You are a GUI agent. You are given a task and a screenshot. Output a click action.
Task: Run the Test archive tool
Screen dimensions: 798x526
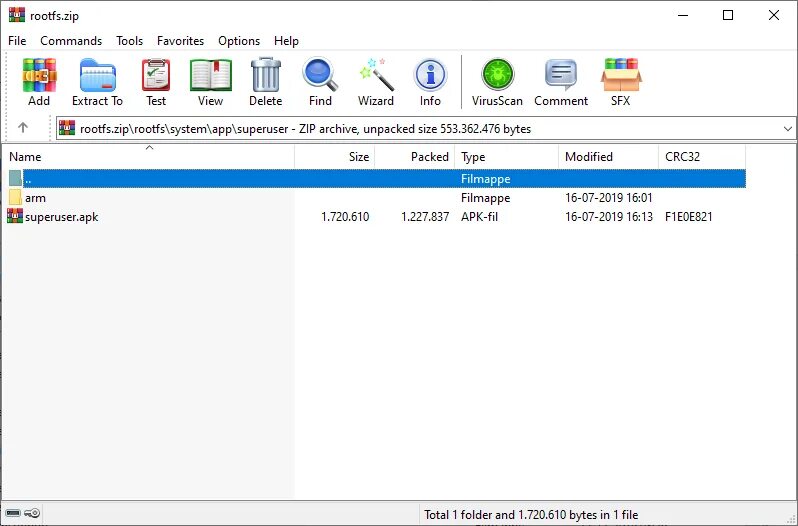(x=156, y=75)
